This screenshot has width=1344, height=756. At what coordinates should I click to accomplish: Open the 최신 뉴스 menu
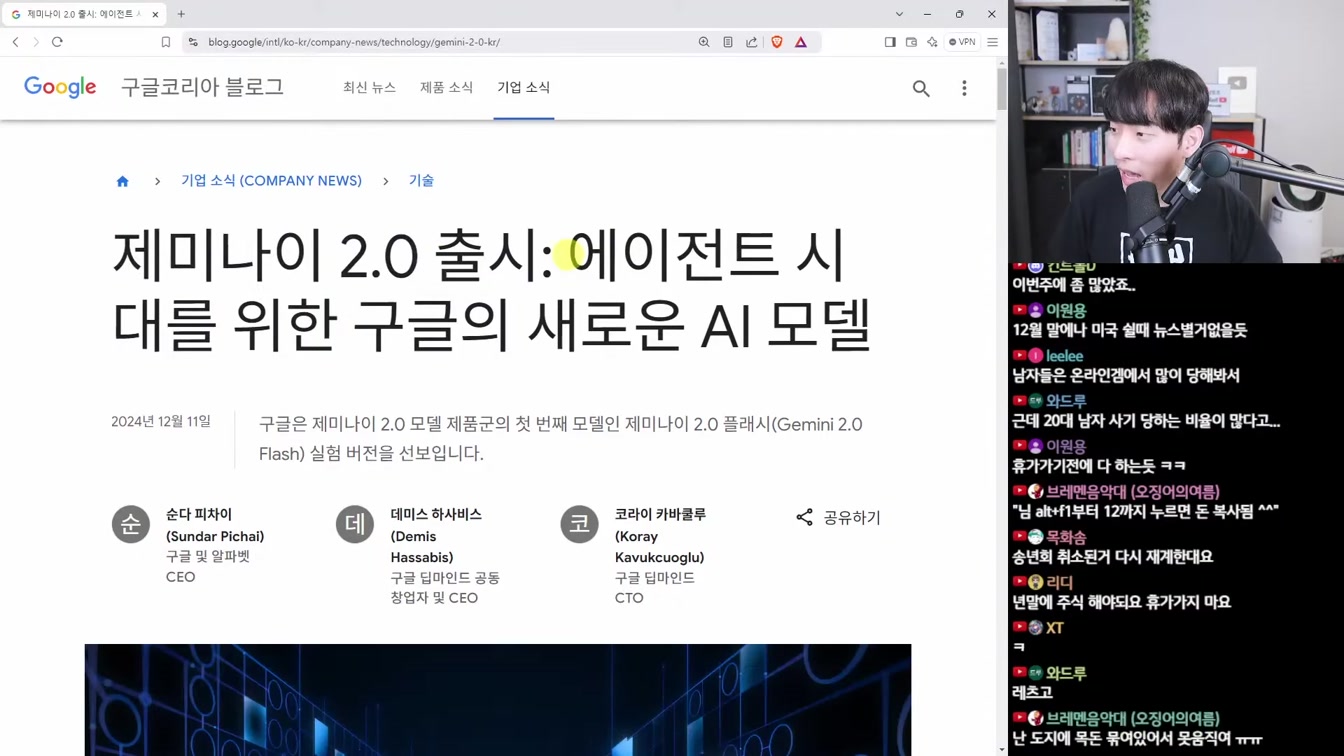(x=369, y=87)
